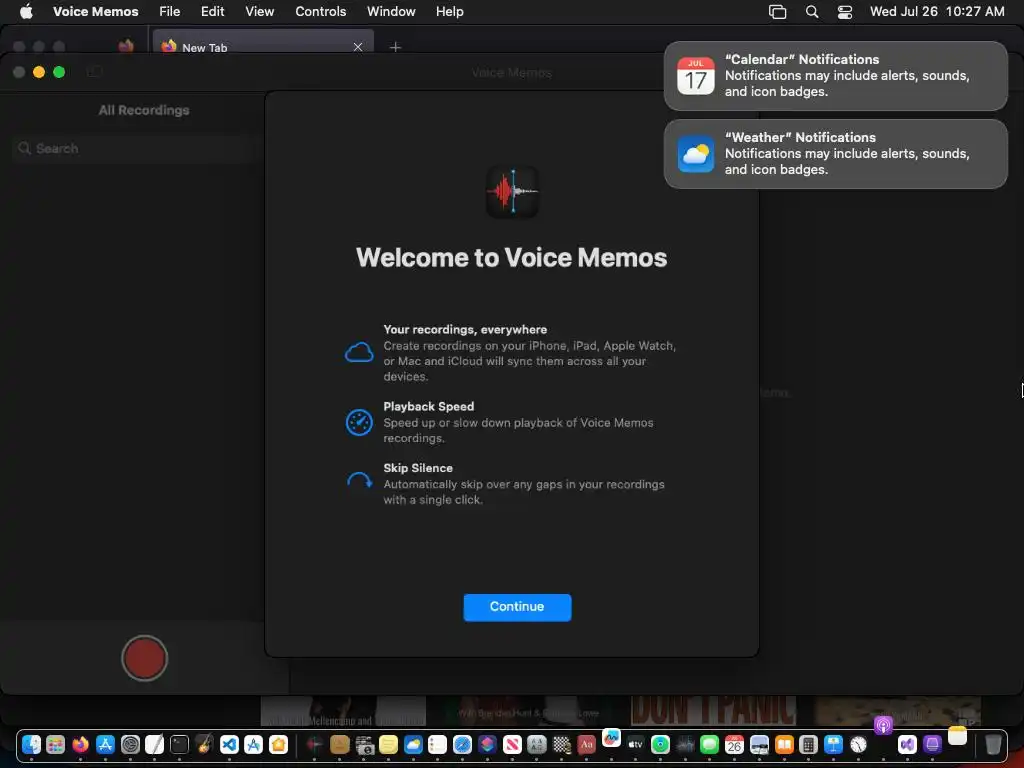Open App Store from the Dock
This screenshot has height=768, width=1024.
pyautogui.click(x=105, y=744)
